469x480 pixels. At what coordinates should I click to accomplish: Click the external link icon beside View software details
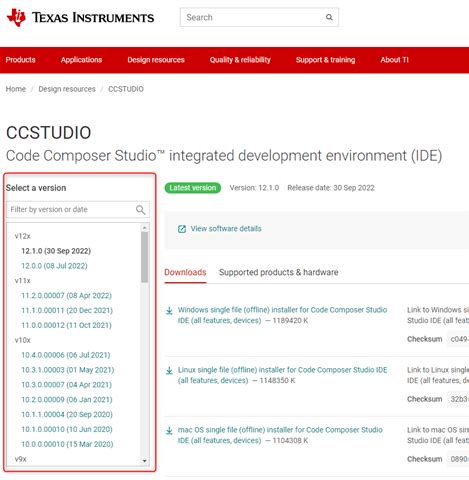182,229
